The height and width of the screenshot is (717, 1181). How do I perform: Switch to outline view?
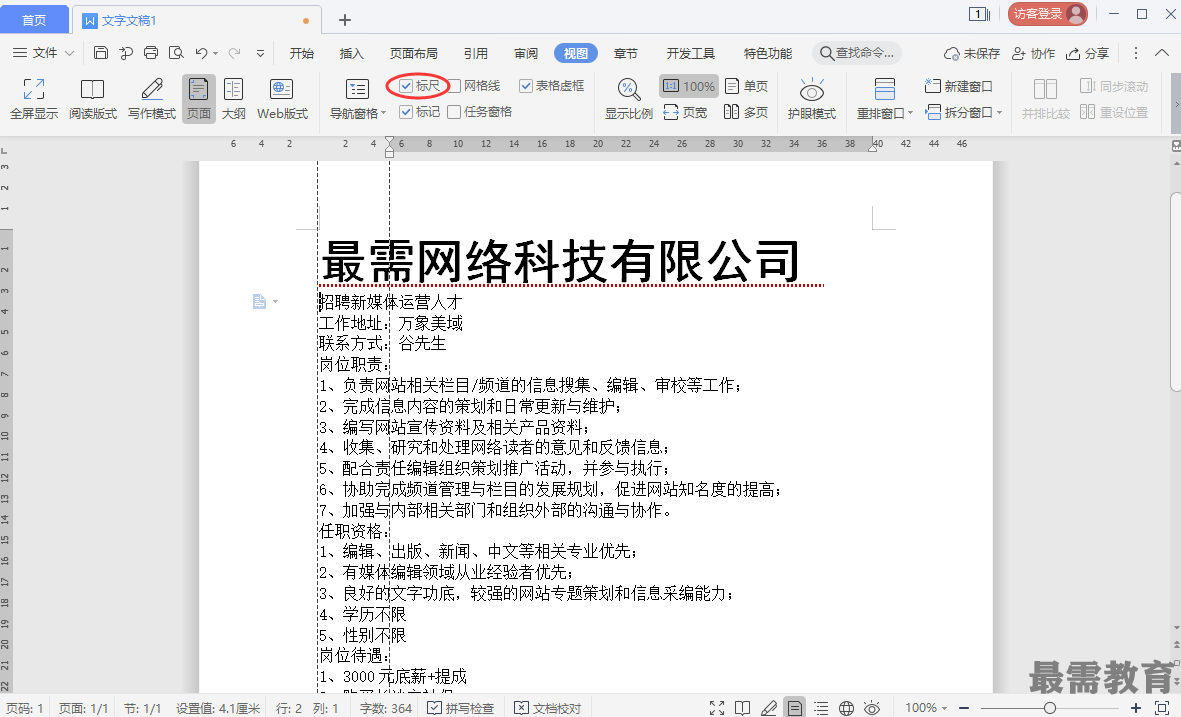tap(233, 99)
